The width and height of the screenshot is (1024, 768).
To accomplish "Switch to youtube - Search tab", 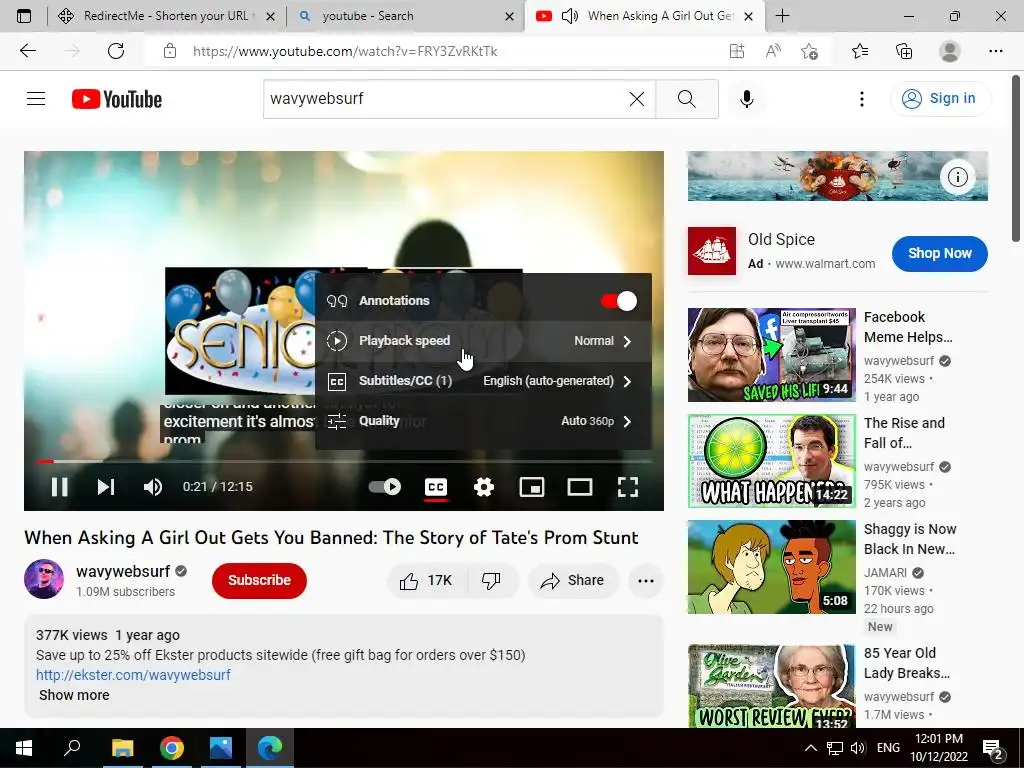I will (x=405, y=16).
